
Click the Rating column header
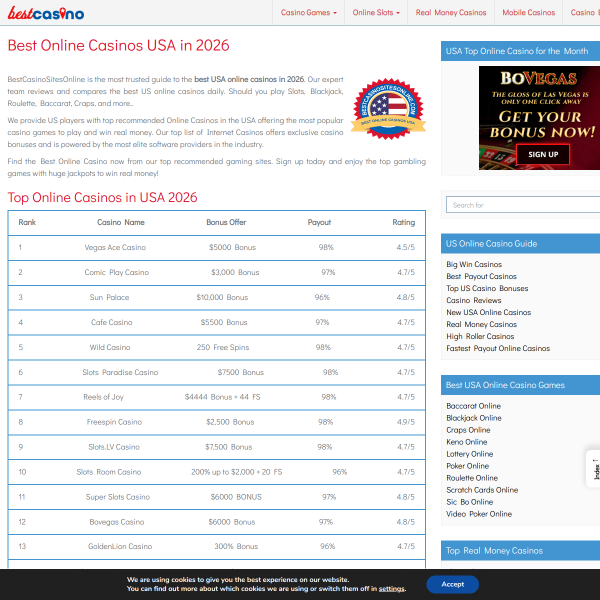point(404,223)
